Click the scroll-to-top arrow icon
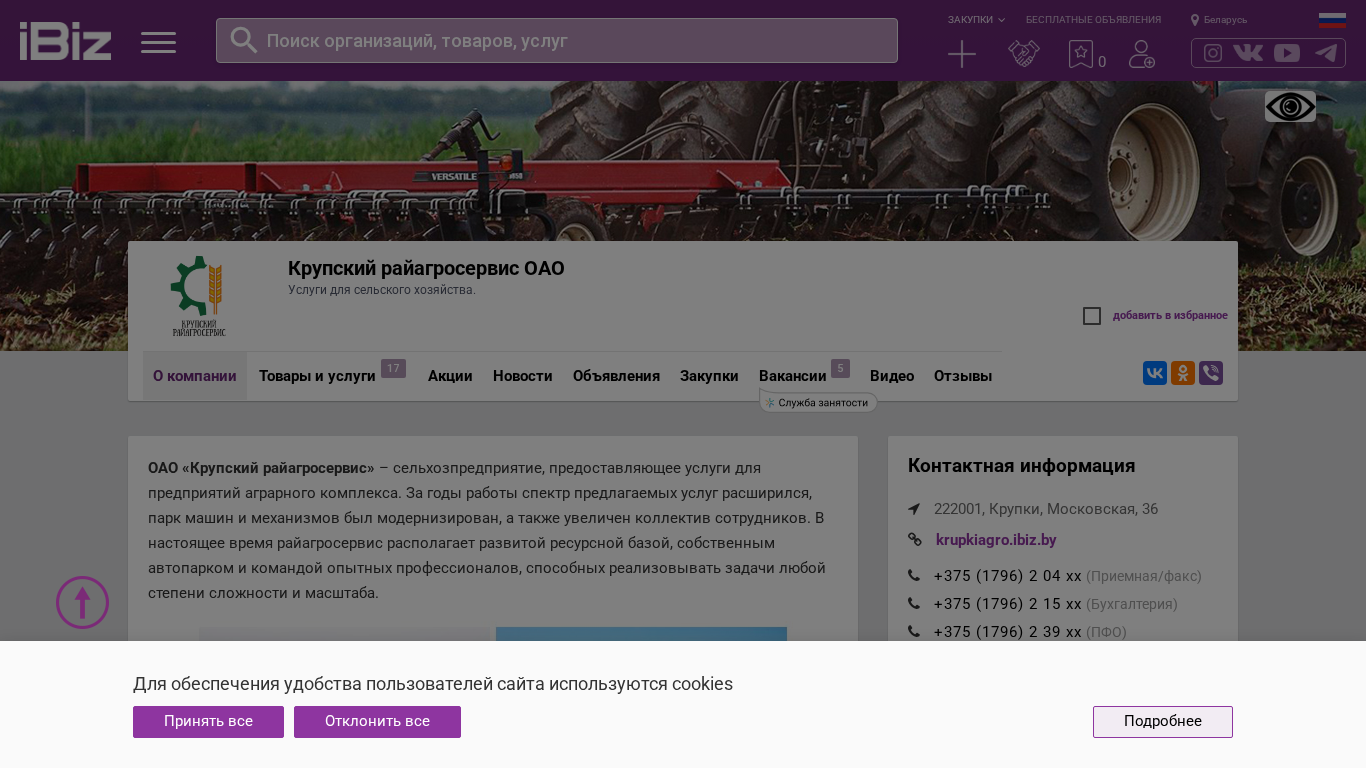 [82, 602]
